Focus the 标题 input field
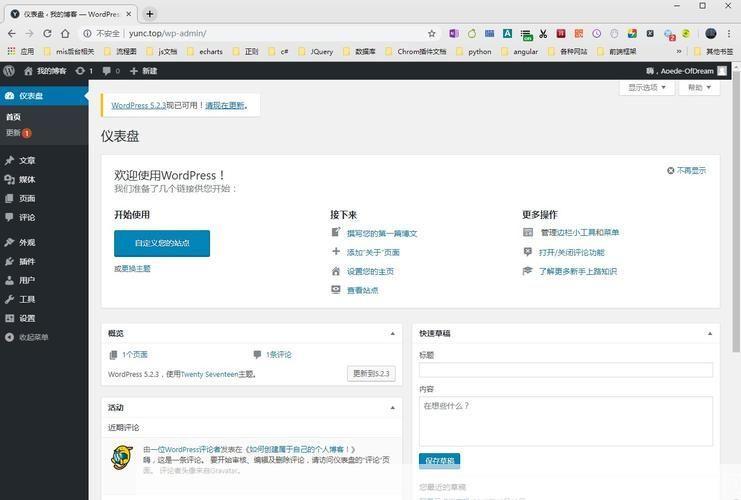Image resolution: width=741 pixels, height=500 pixels. click(x=566, y=370)
